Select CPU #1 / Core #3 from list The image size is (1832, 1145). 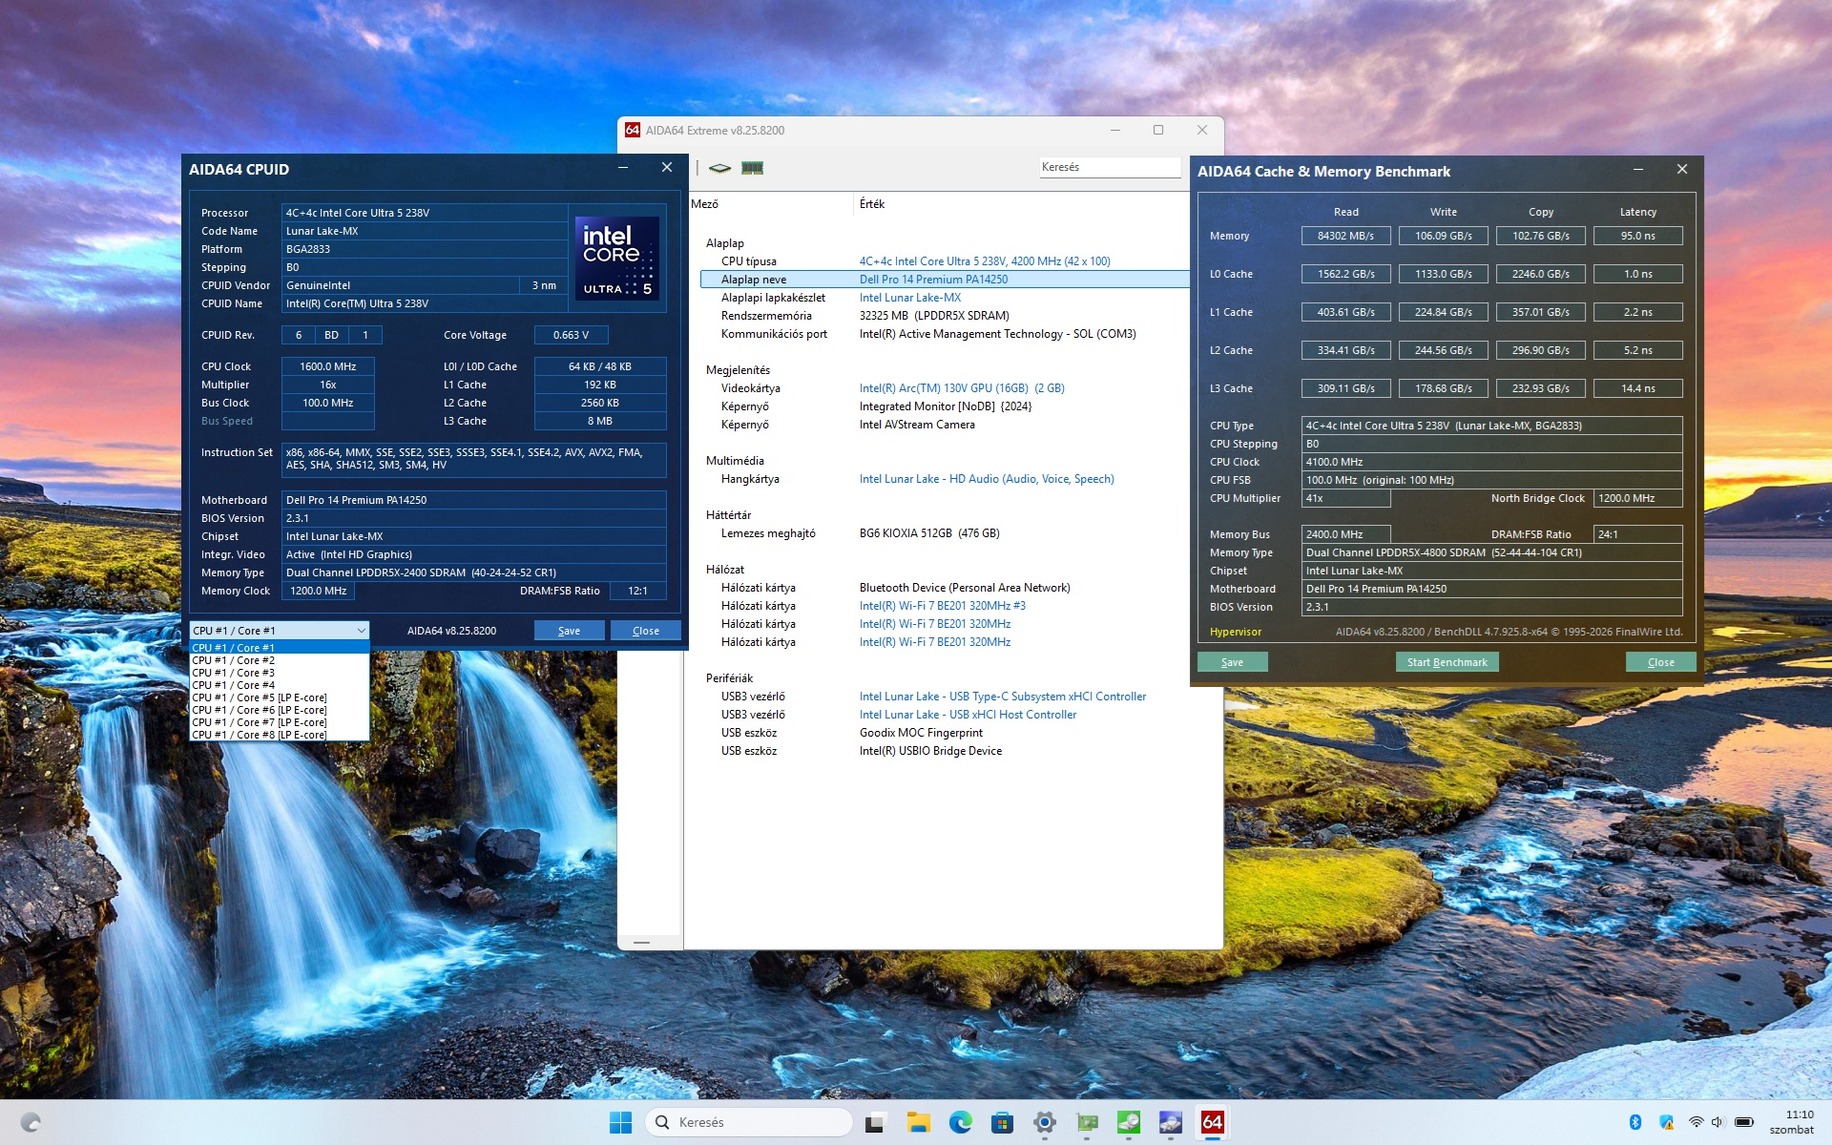point(279,673)
